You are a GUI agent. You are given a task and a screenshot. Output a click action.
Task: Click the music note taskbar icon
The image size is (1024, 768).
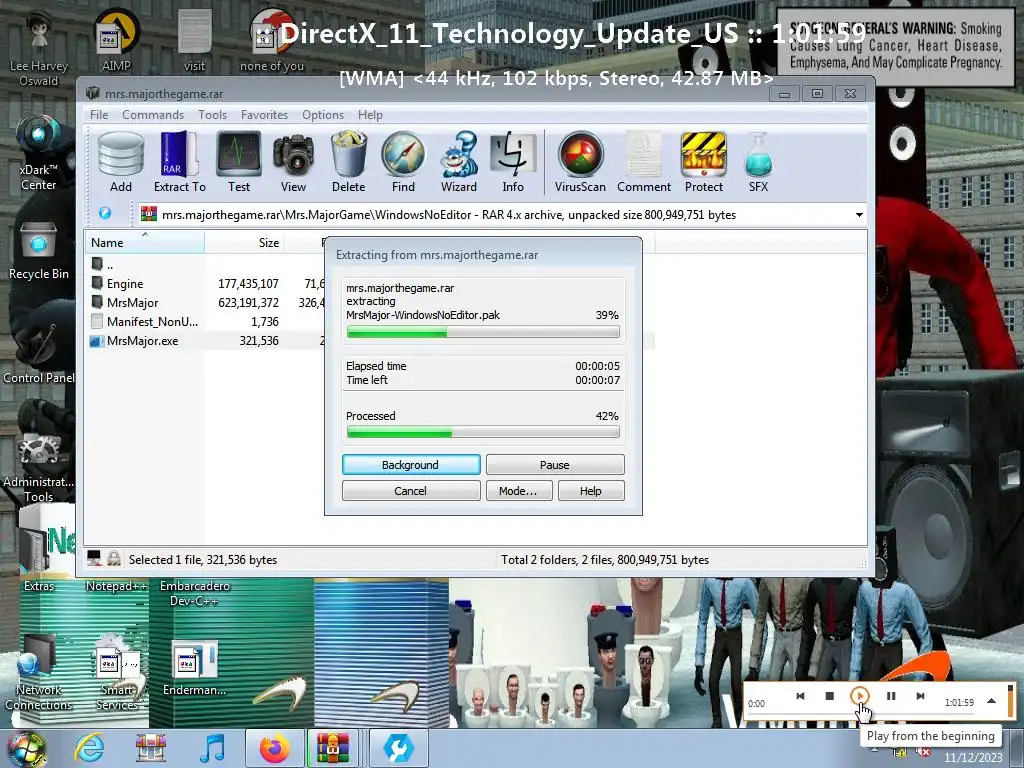212,748
